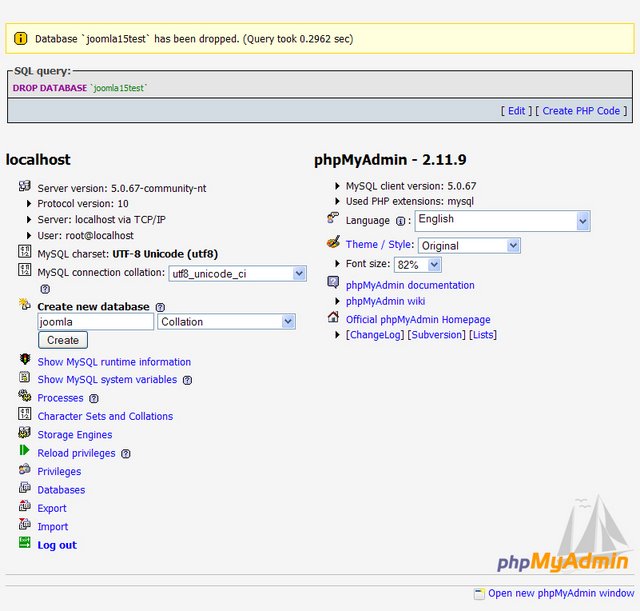This screenshot has height=611, width=640.
Task: Click the new window icon at bottom
Action: click(479, 594)
